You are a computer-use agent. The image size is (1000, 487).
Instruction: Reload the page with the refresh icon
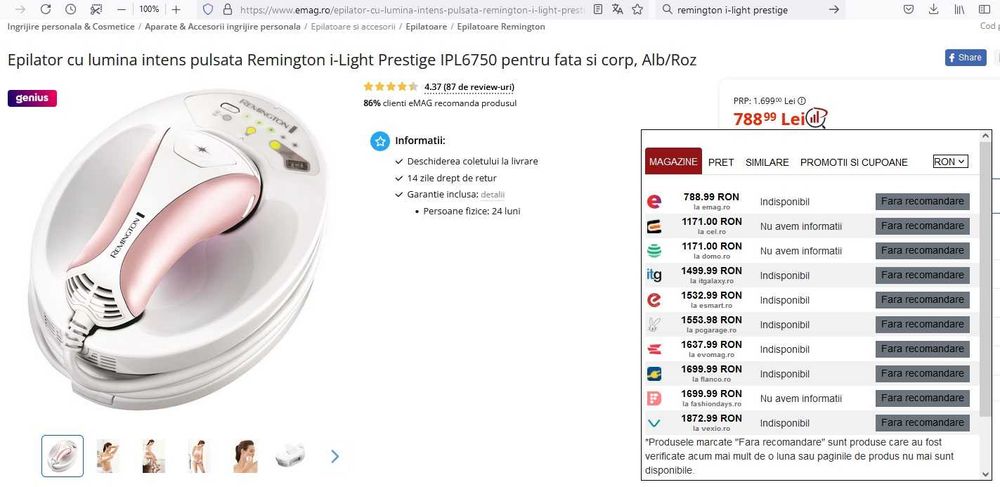point(45,9)
